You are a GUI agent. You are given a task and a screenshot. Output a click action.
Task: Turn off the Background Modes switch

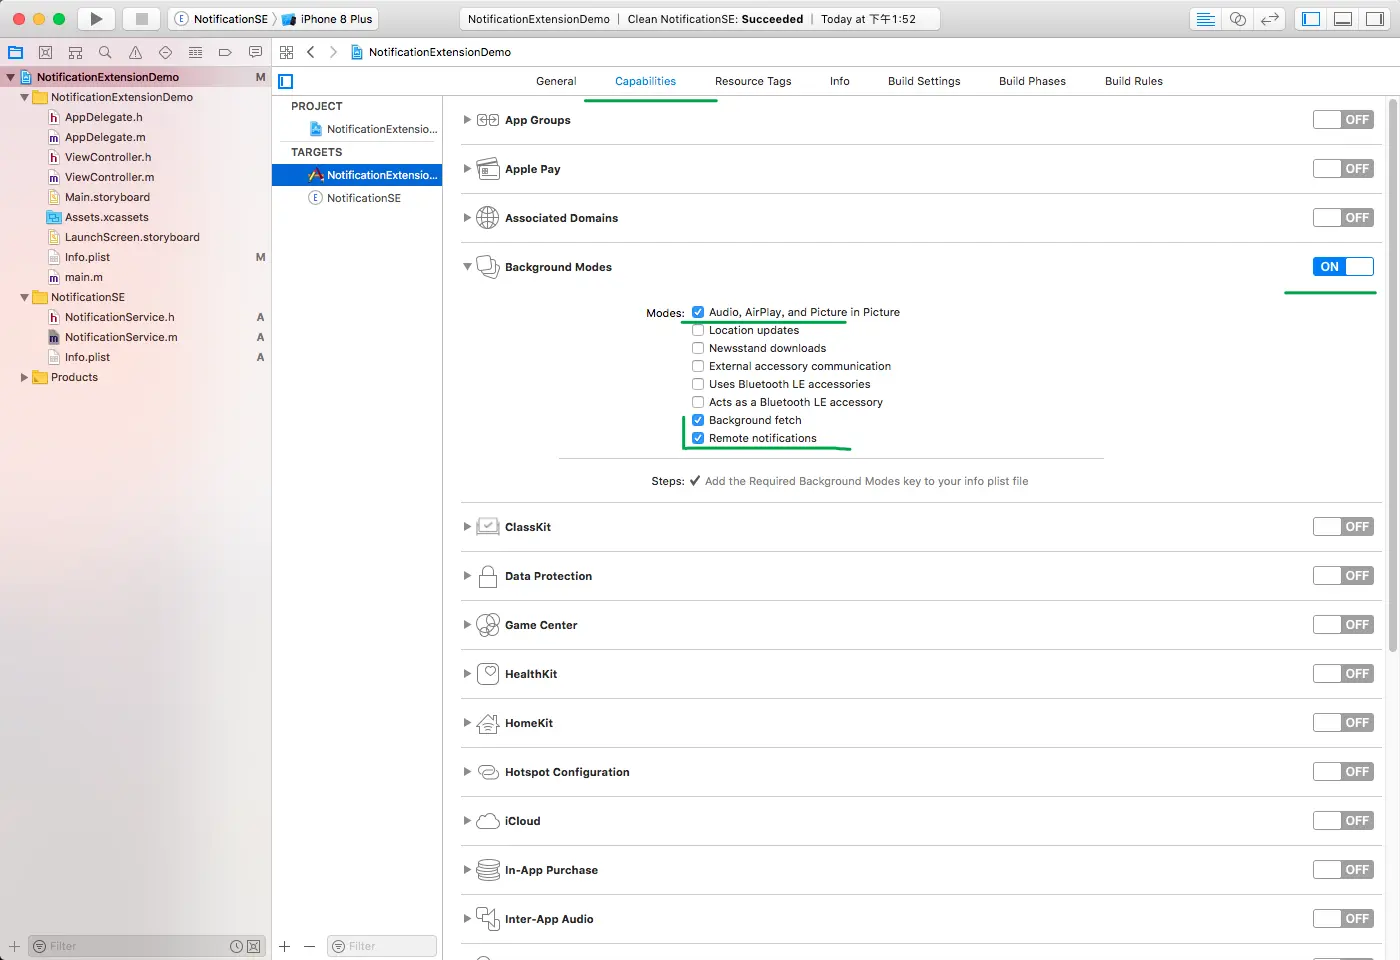[1343, 267]
